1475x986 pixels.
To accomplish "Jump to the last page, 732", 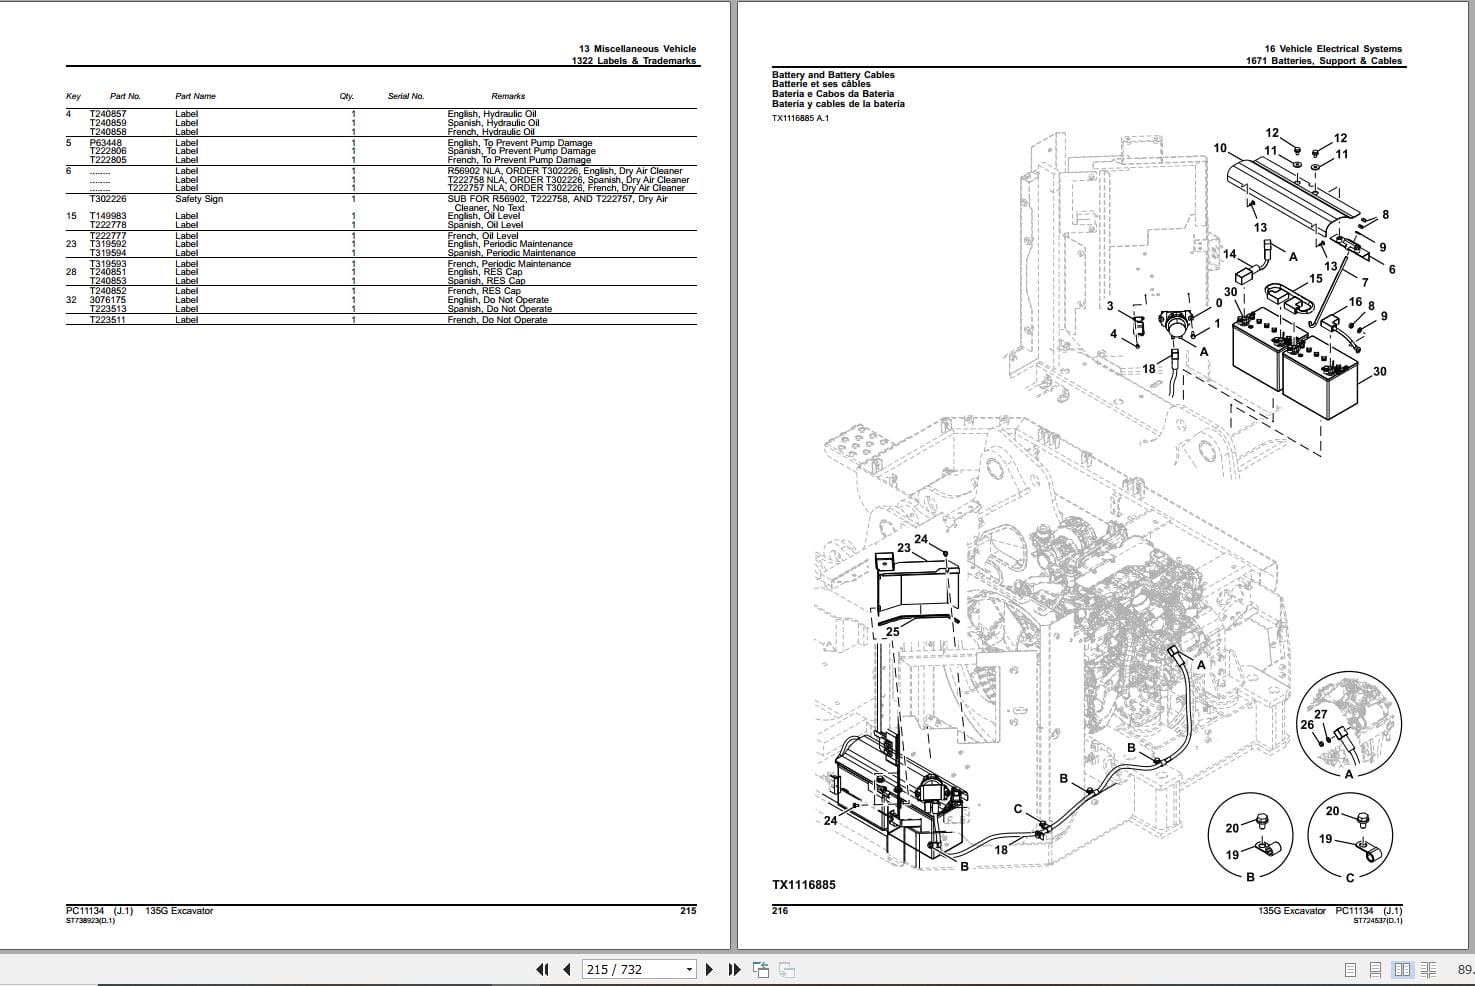I will [733, 969].
